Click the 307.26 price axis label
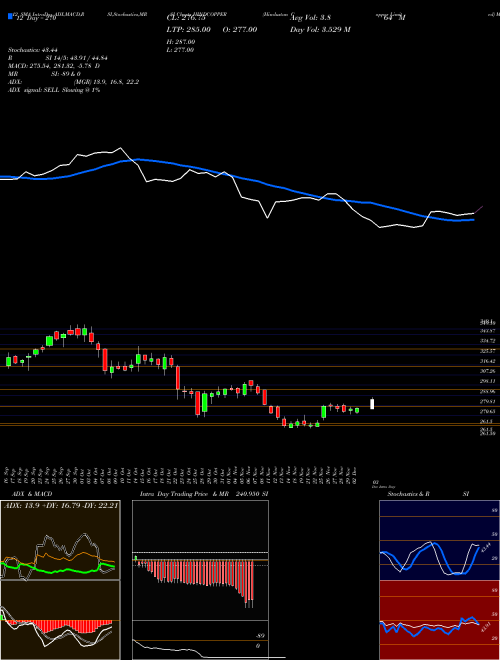500x660 pixels. (x=488, y=371)
